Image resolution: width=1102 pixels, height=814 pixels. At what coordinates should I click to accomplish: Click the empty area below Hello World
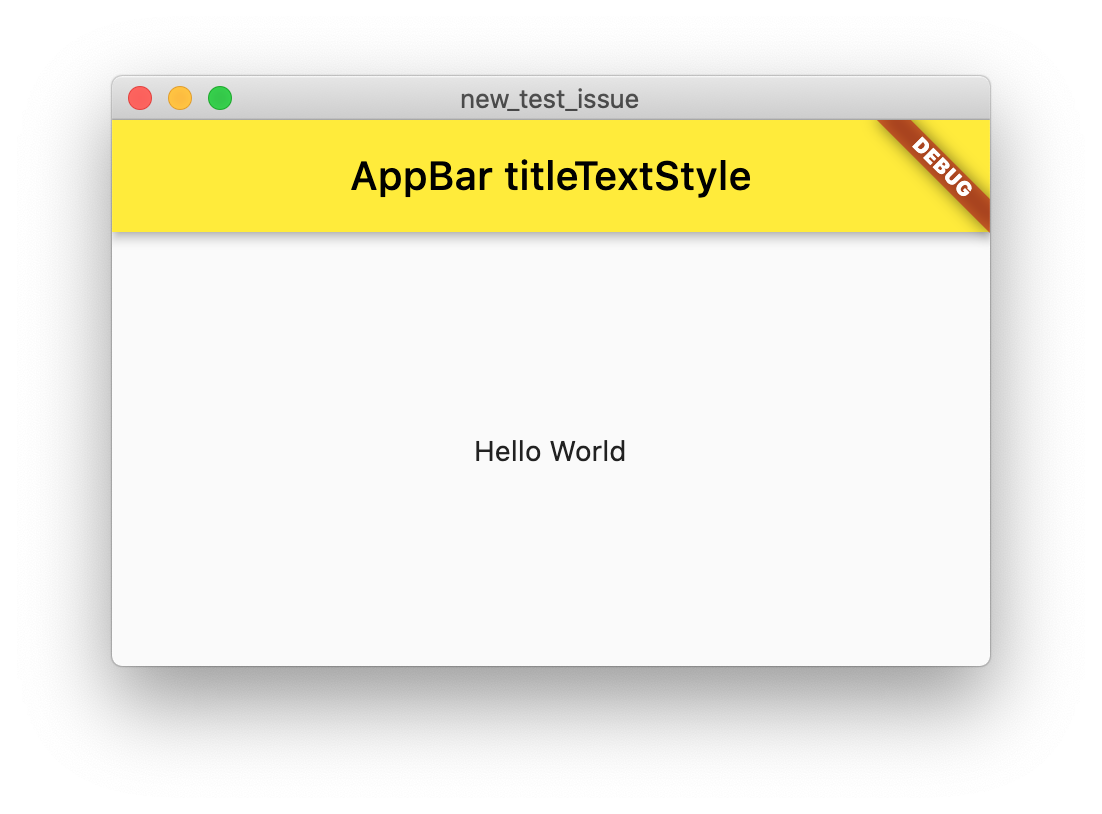coord(551,570)
